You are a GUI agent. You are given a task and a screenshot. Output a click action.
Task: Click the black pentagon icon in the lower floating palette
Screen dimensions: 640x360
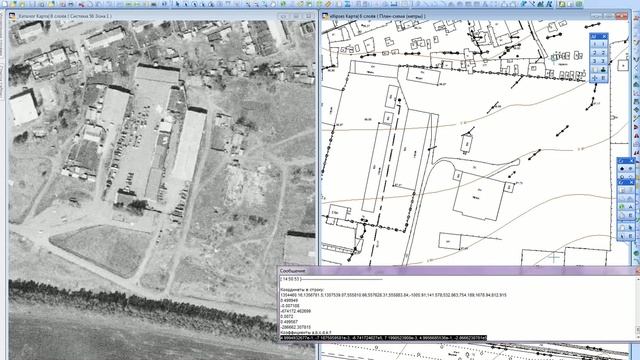point(622,169)
